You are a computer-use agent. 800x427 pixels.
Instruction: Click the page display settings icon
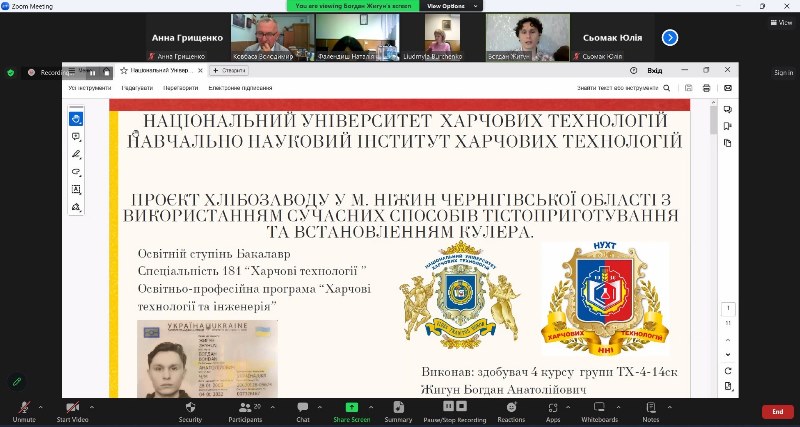click(728, 386)
